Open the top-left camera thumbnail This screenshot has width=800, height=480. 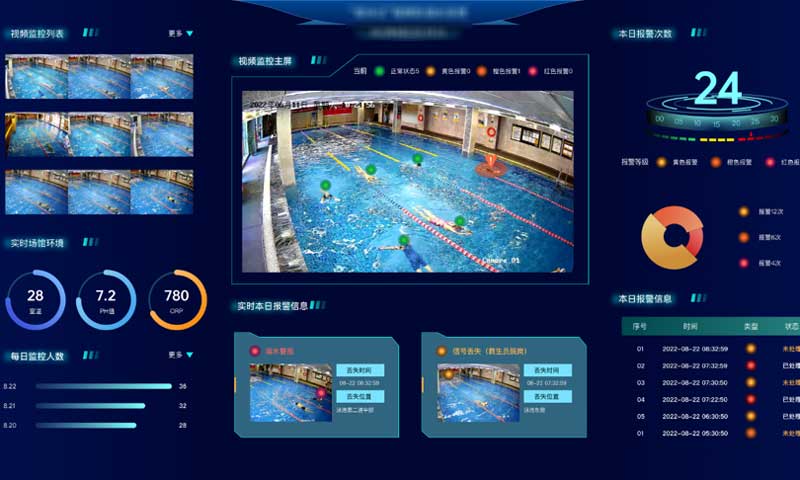click(36, 77)
